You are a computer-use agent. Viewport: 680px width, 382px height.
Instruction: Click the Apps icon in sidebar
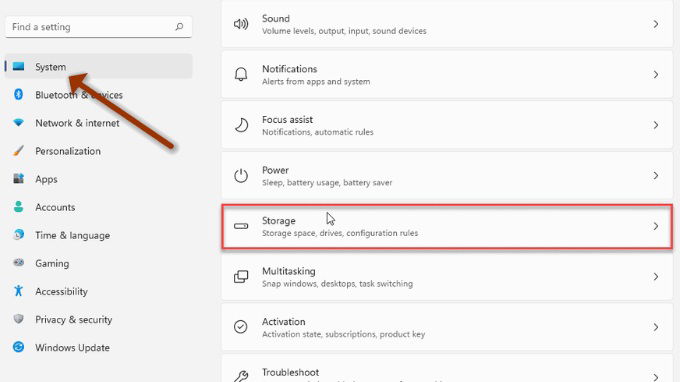pos(18,178)
